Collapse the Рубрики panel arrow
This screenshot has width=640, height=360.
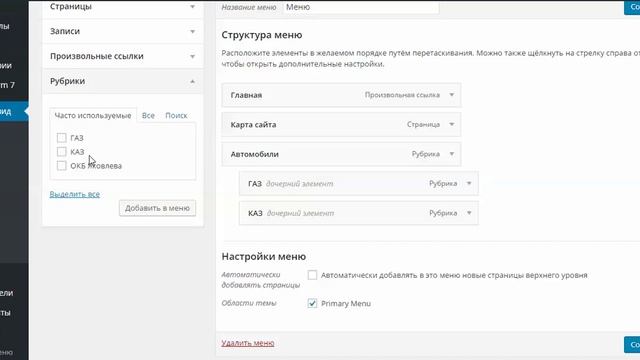point(192,81)
